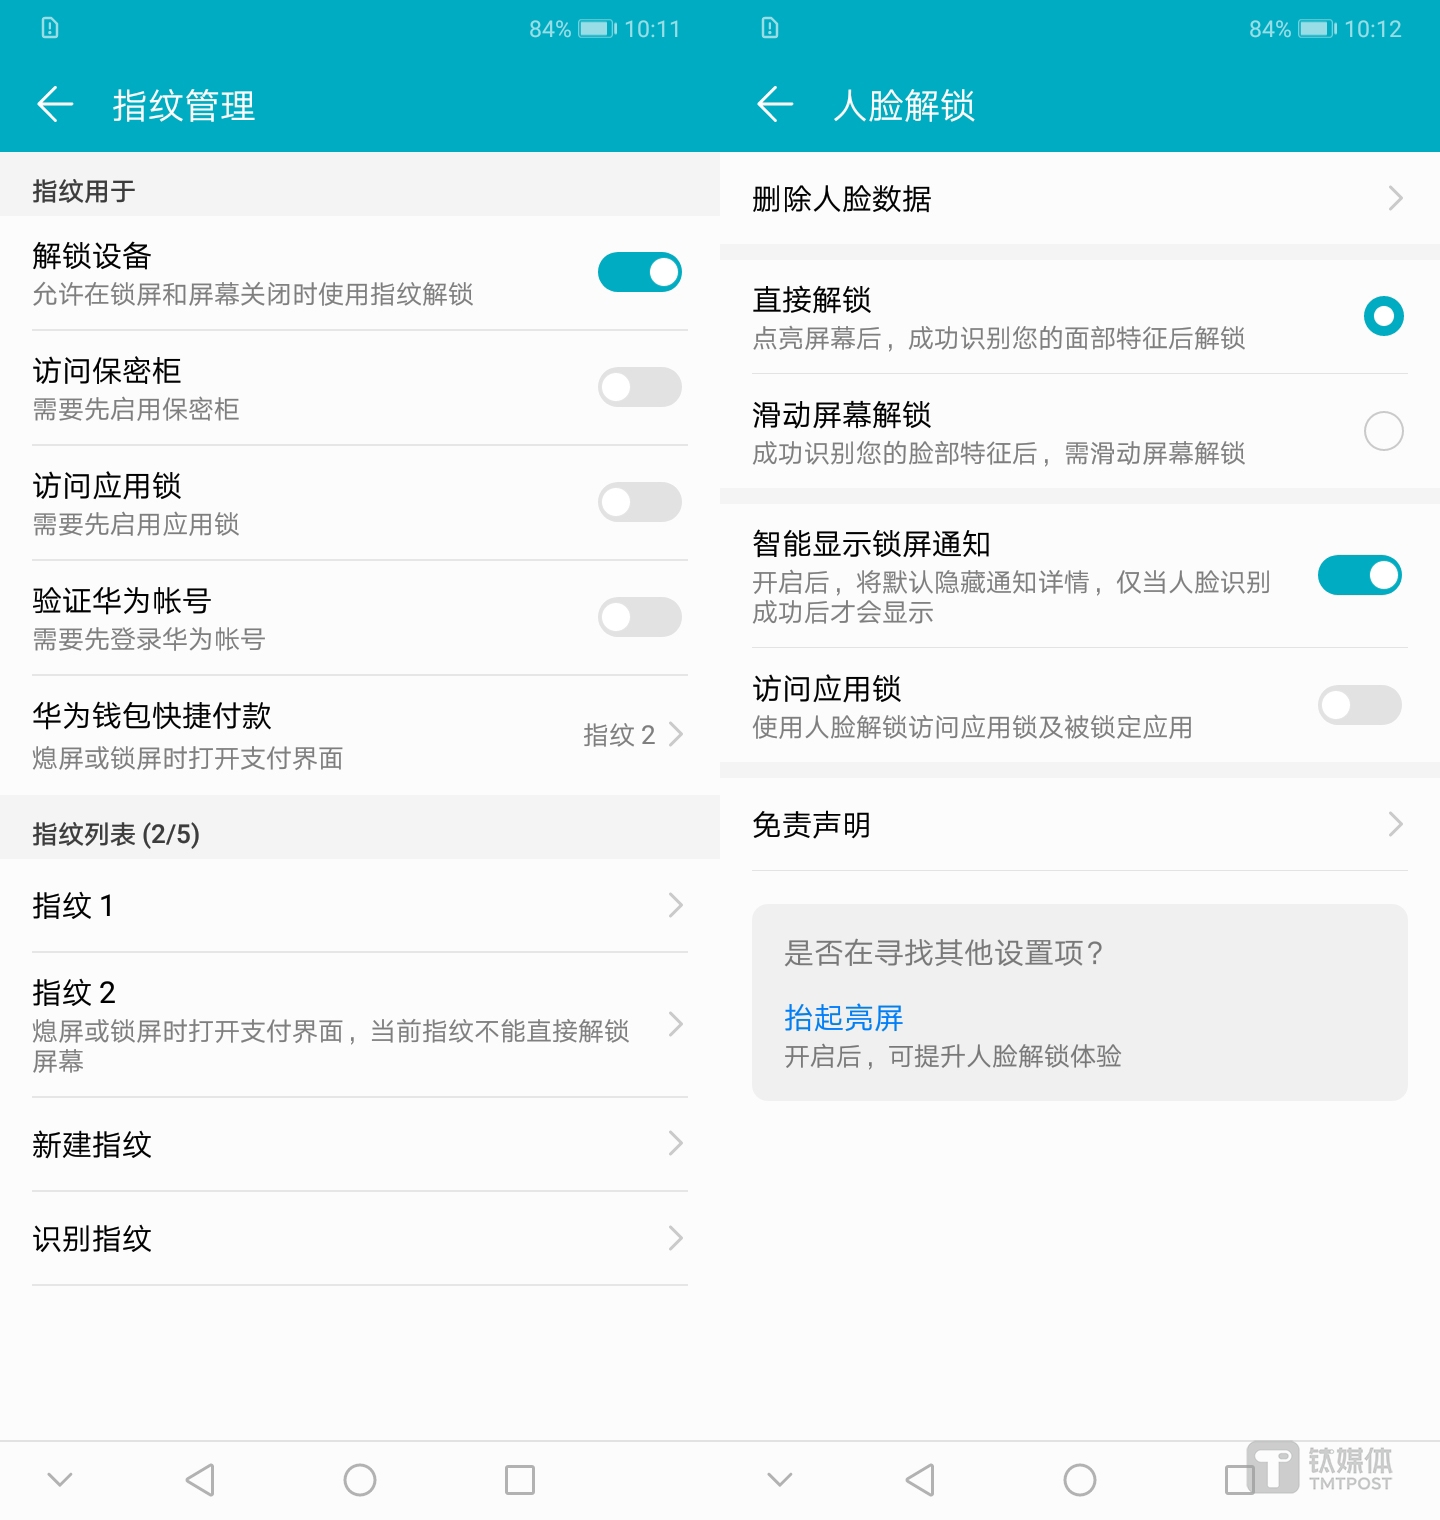Open 删除人脸数据 via its chevron
The height and width of the screenshot is (1520, 1440).
tap(1396, 199)
